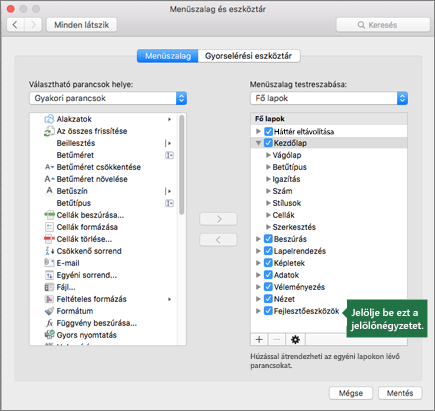
Task: Open the Alakzatok submenu arrow
Action: pos(169,119)
